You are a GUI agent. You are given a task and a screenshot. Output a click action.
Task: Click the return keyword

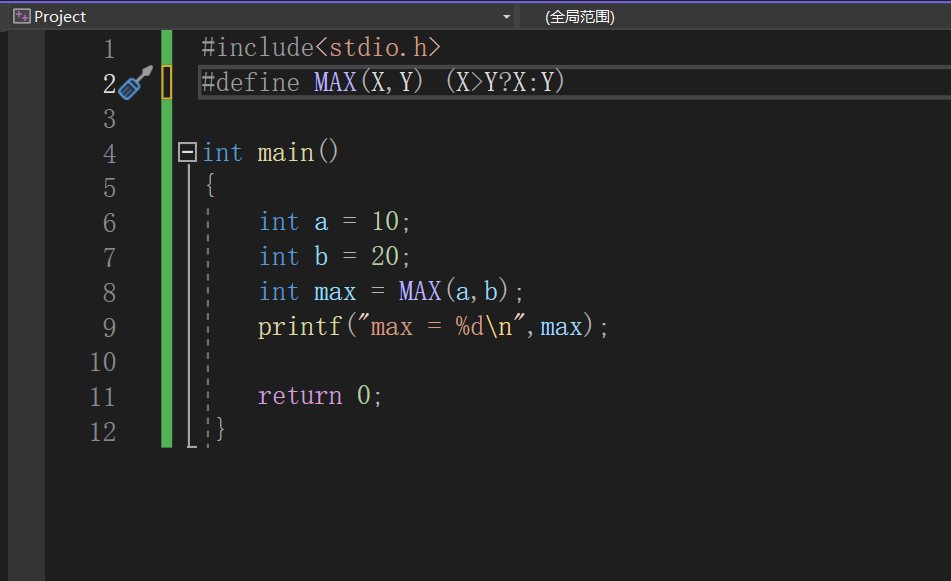[300, 396]
